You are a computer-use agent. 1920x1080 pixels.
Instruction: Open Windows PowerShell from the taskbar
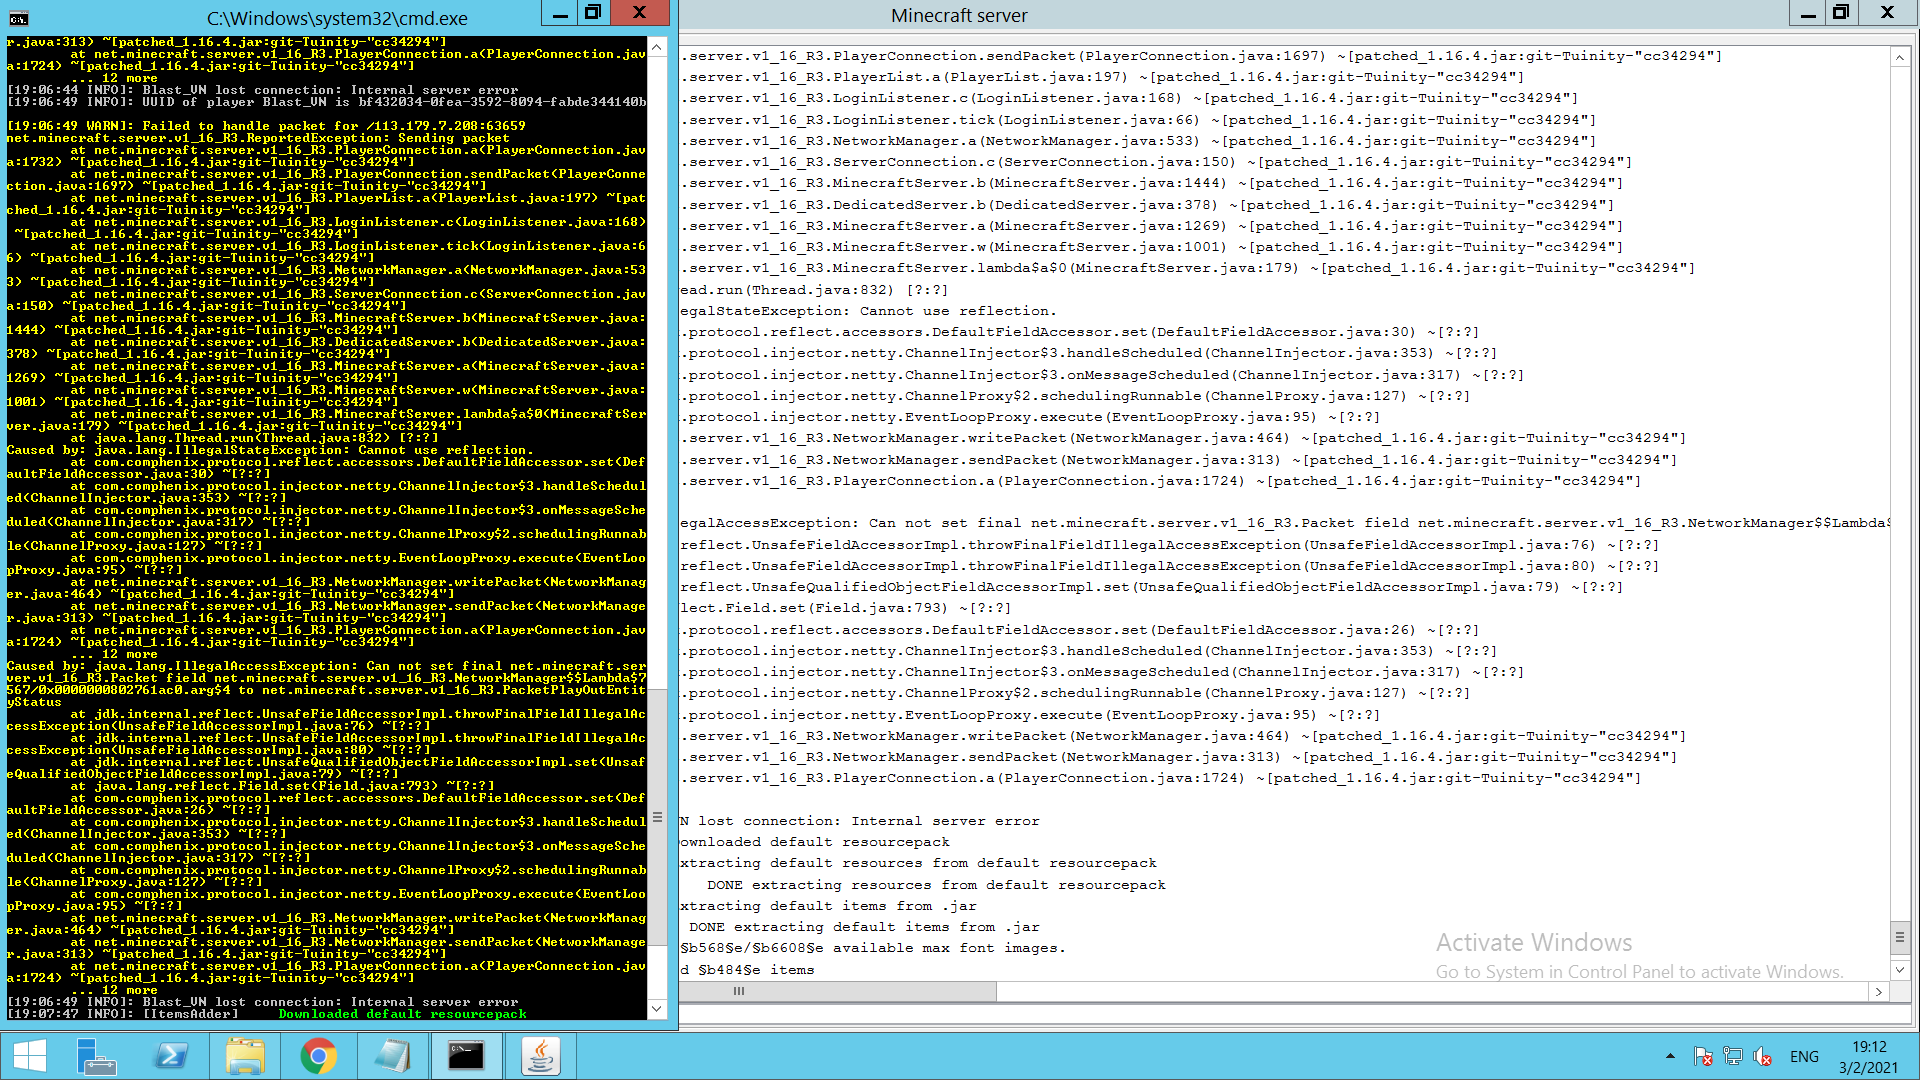tap(171, 1056)
